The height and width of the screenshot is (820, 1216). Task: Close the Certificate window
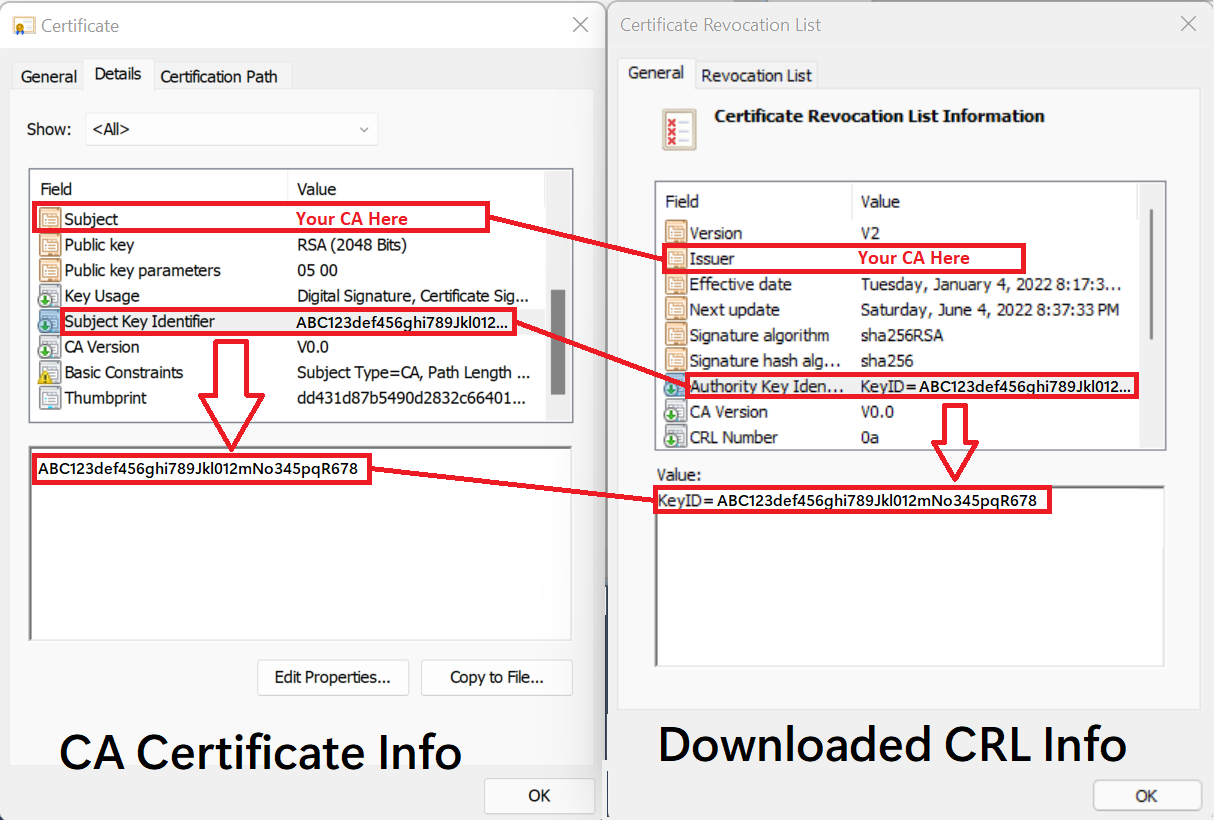coord(580,25)
